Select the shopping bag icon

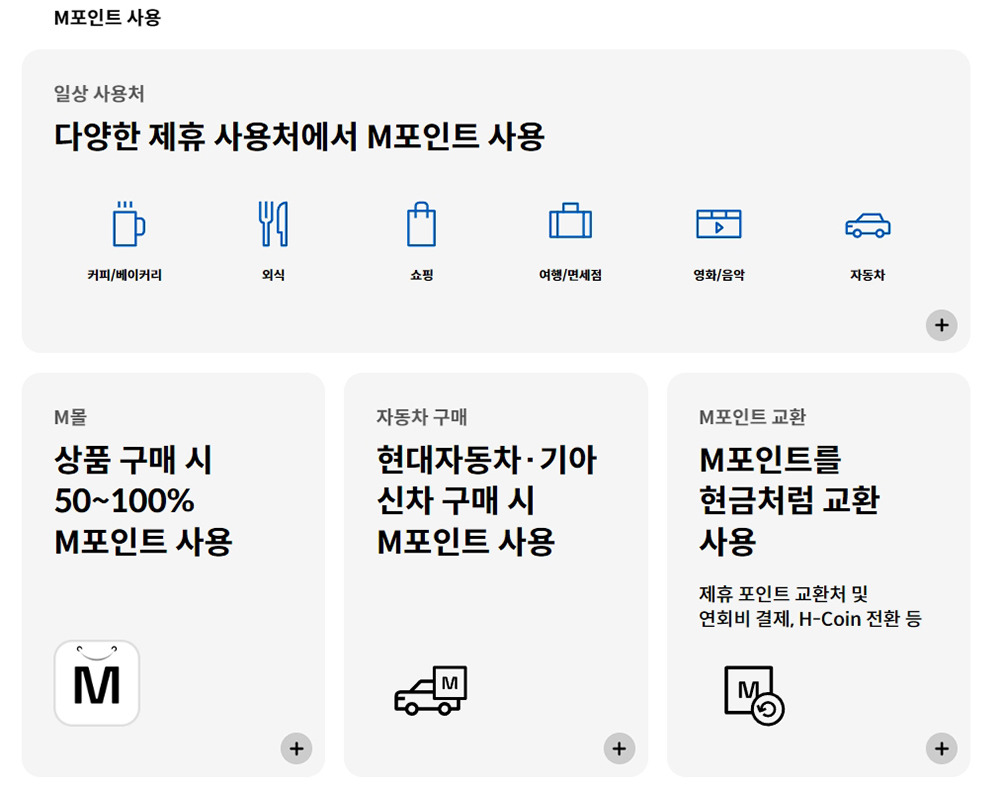click(422, 224)
